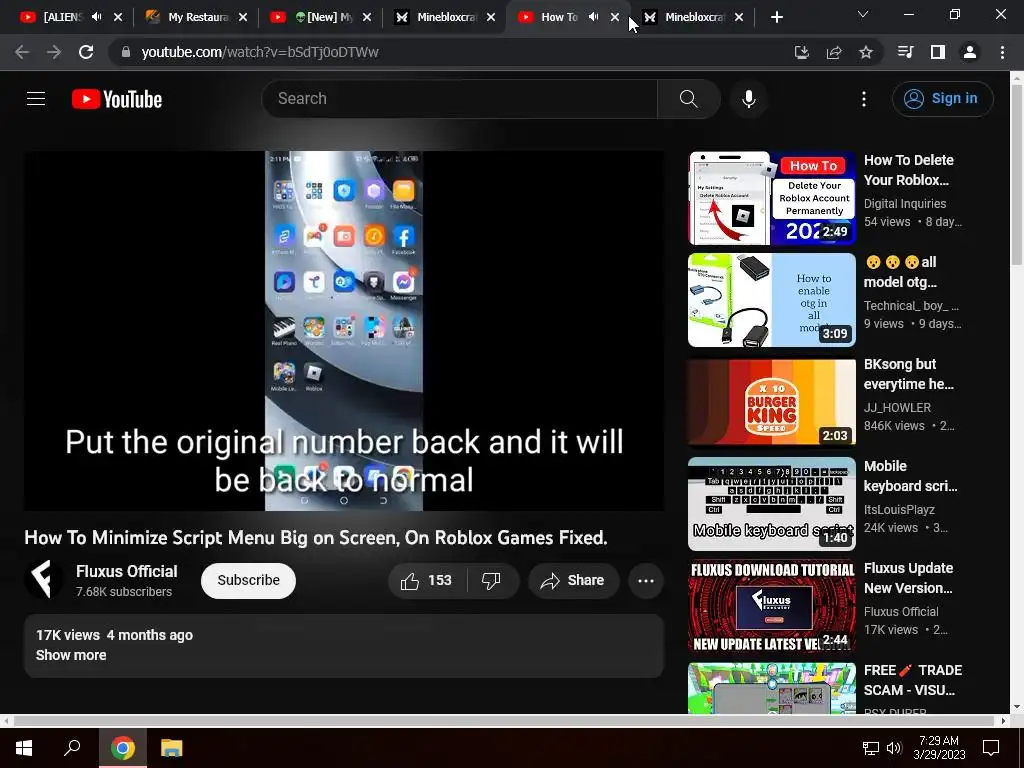Expand description with Show more
The width and height of the screenshot is (1024, 768).
point(71,655)
